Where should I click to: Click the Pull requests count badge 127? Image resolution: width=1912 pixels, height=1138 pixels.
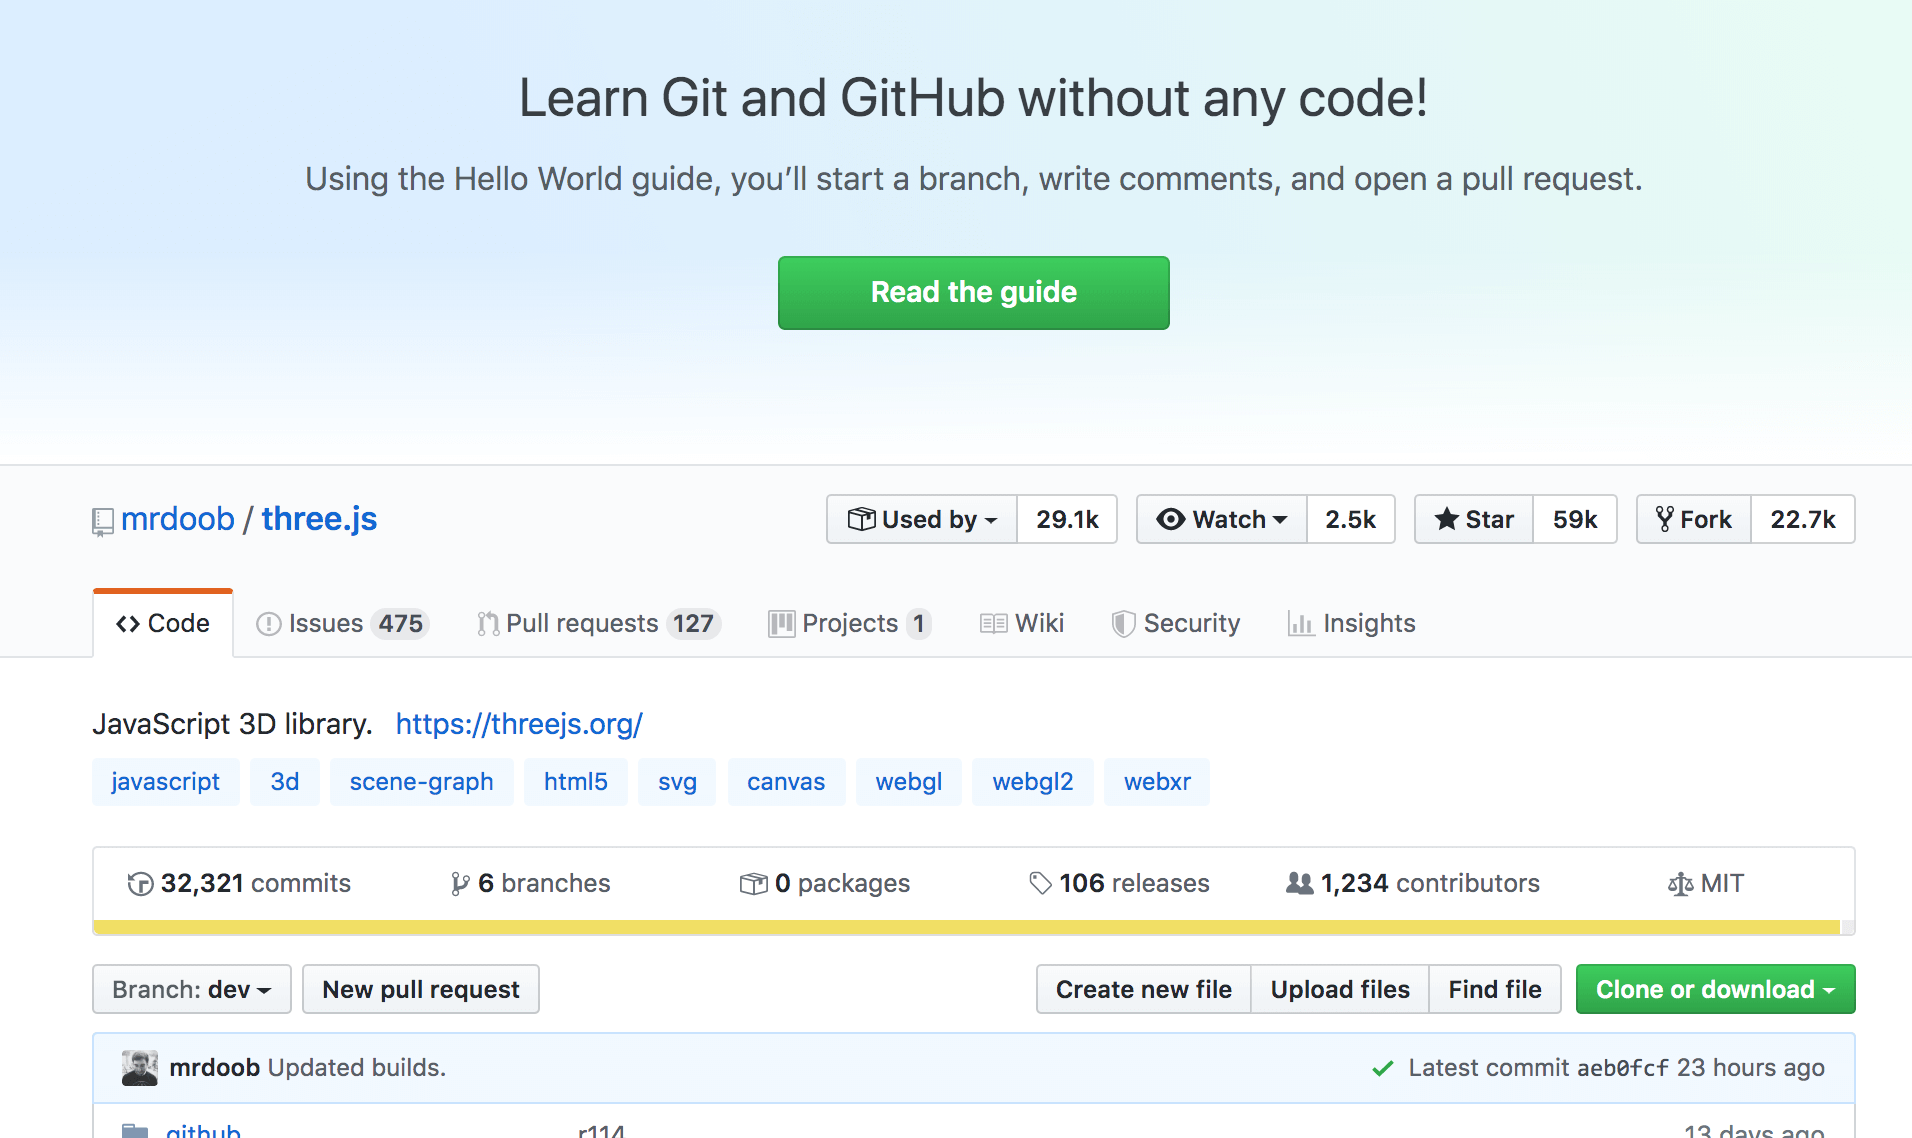[693, 623]
